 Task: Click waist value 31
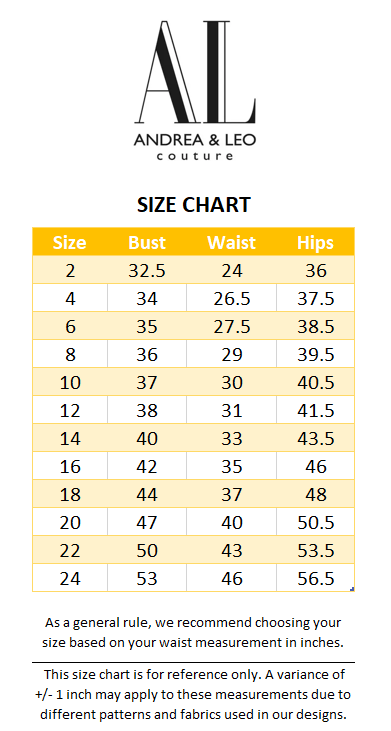[x=232, y=410]
